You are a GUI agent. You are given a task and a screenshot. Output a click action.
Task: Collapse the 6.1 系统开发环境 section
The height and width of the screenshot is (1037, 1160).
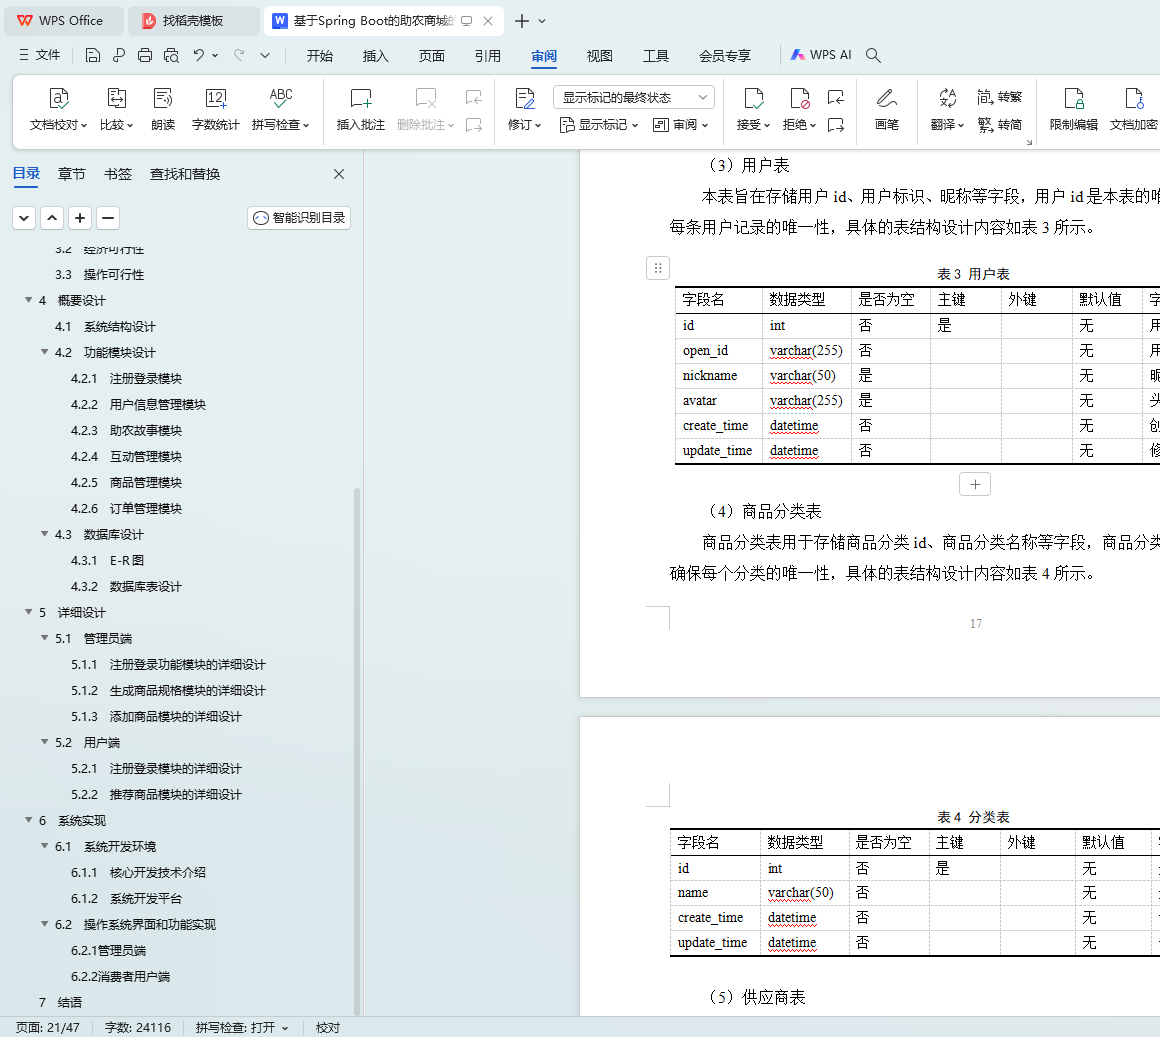click(44, 845)
